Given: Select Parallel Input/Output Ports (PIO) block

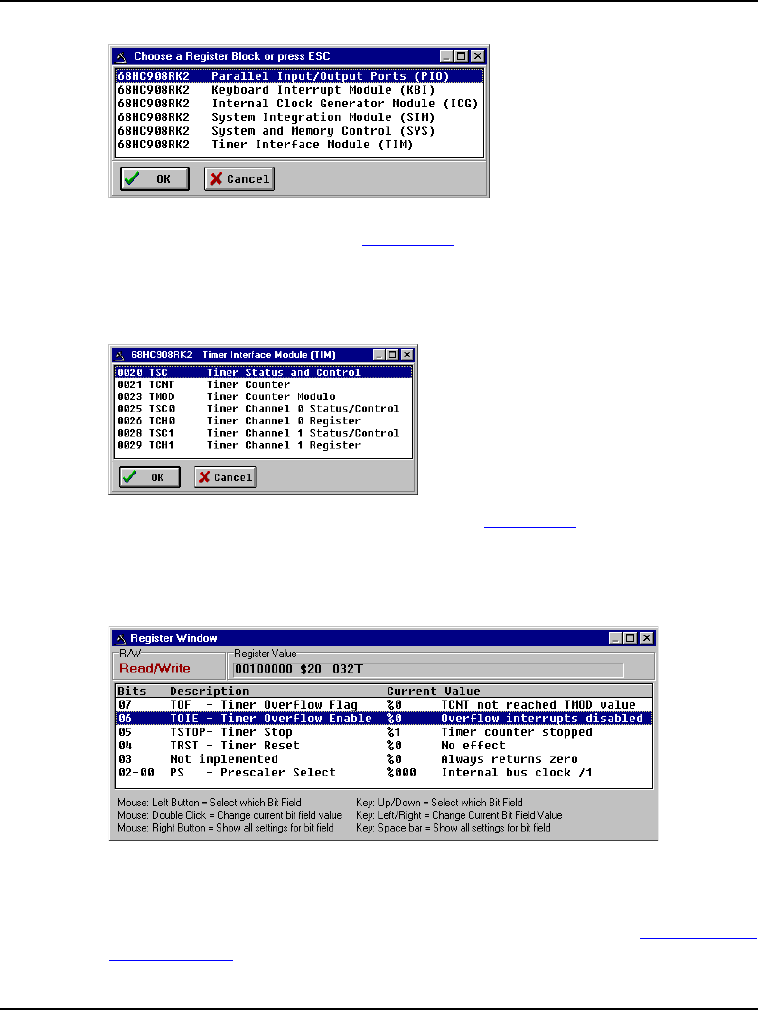Looking at the screenshot, I should (299, 76).
